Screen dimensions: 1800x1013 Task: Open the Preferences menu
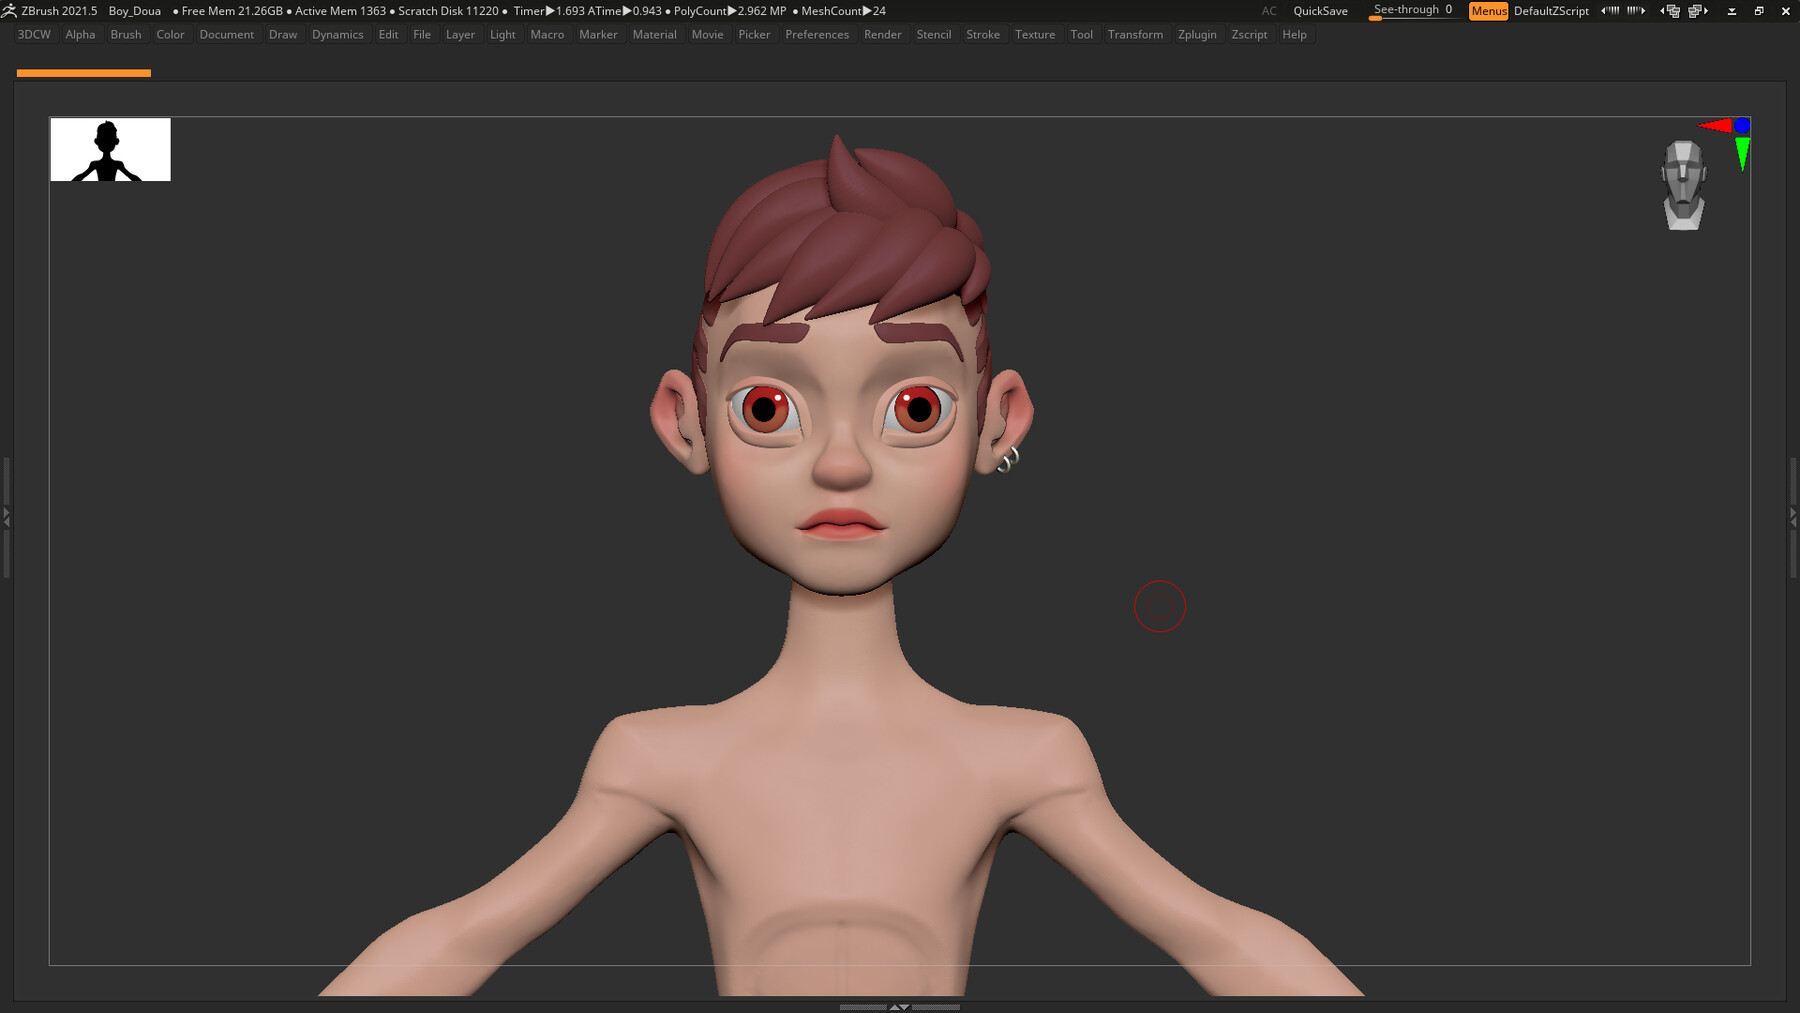(817, 35)
